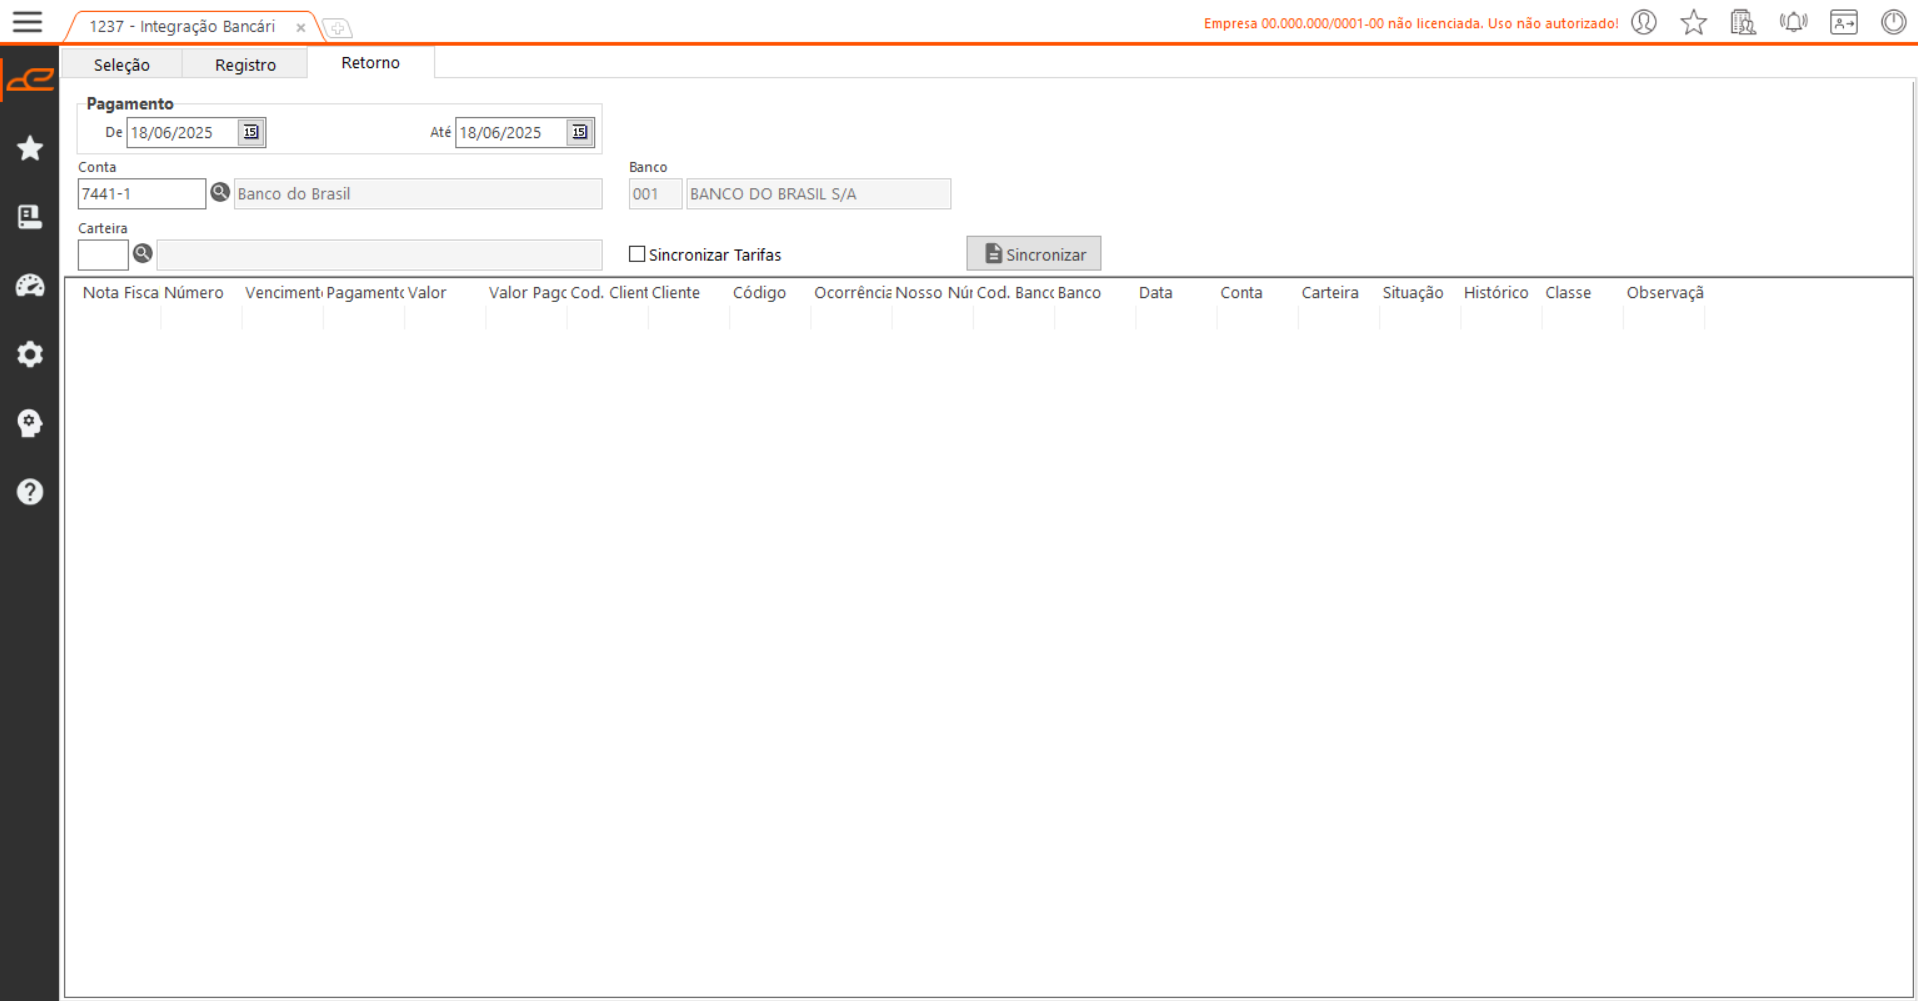Switch to the Seleção tab

coord(122,65)
